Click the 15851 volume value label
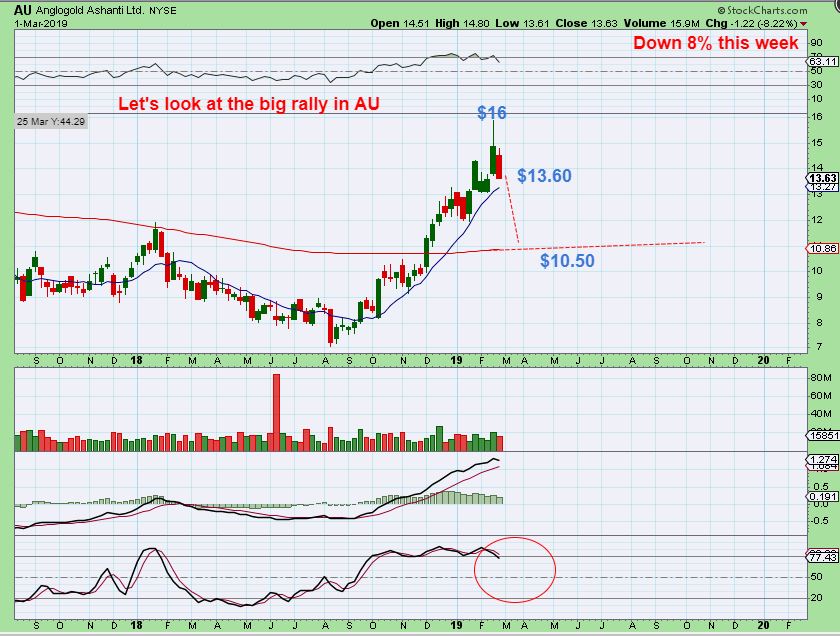 point(823,436)
